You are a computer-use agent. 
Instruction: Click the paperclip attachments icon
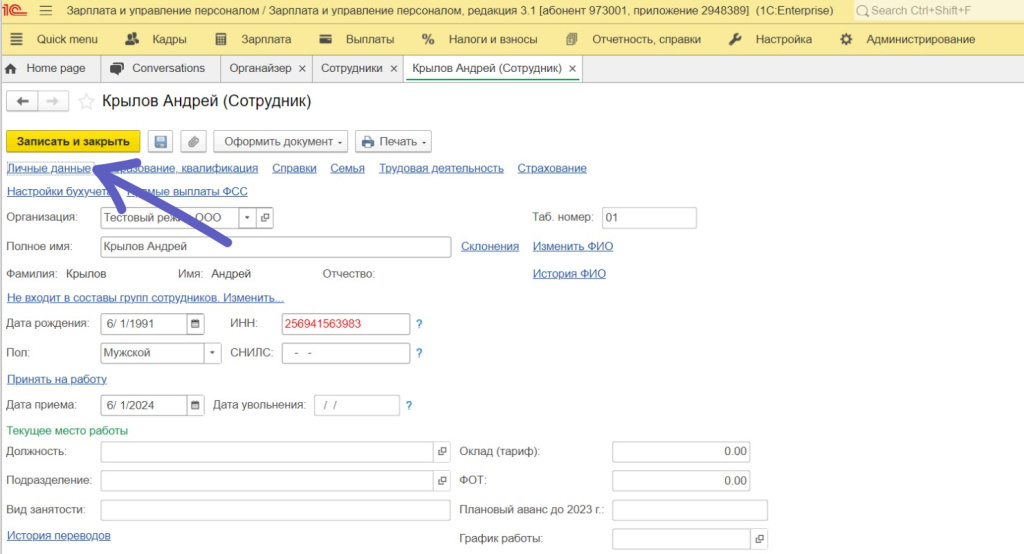pos(193,142)
